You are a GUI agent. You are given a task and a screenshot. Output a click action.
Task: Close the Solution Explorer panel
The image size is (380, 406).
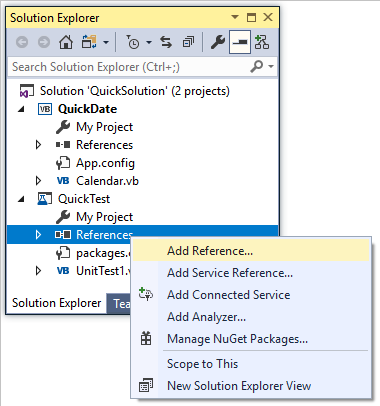(x=268, y=17)
